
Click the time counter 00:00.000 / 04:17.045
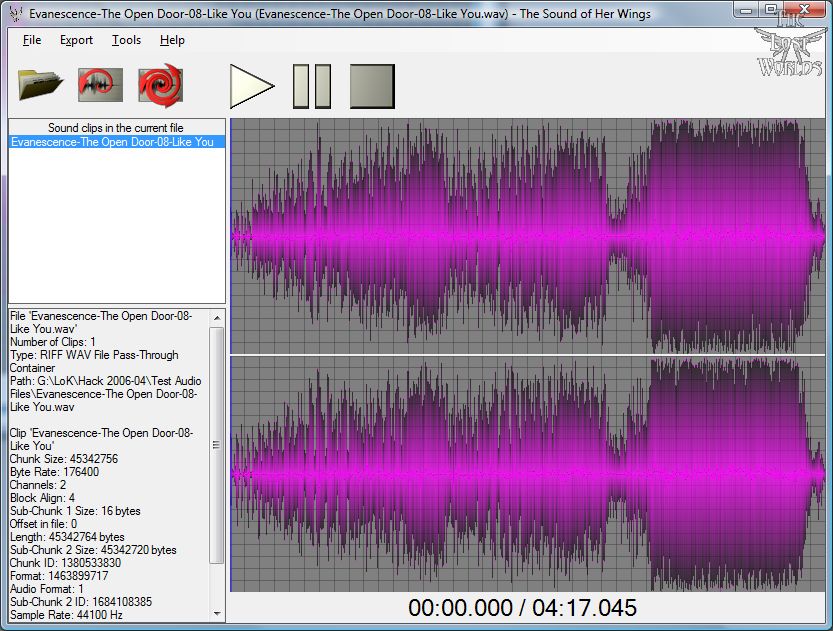tap(522, 608)
